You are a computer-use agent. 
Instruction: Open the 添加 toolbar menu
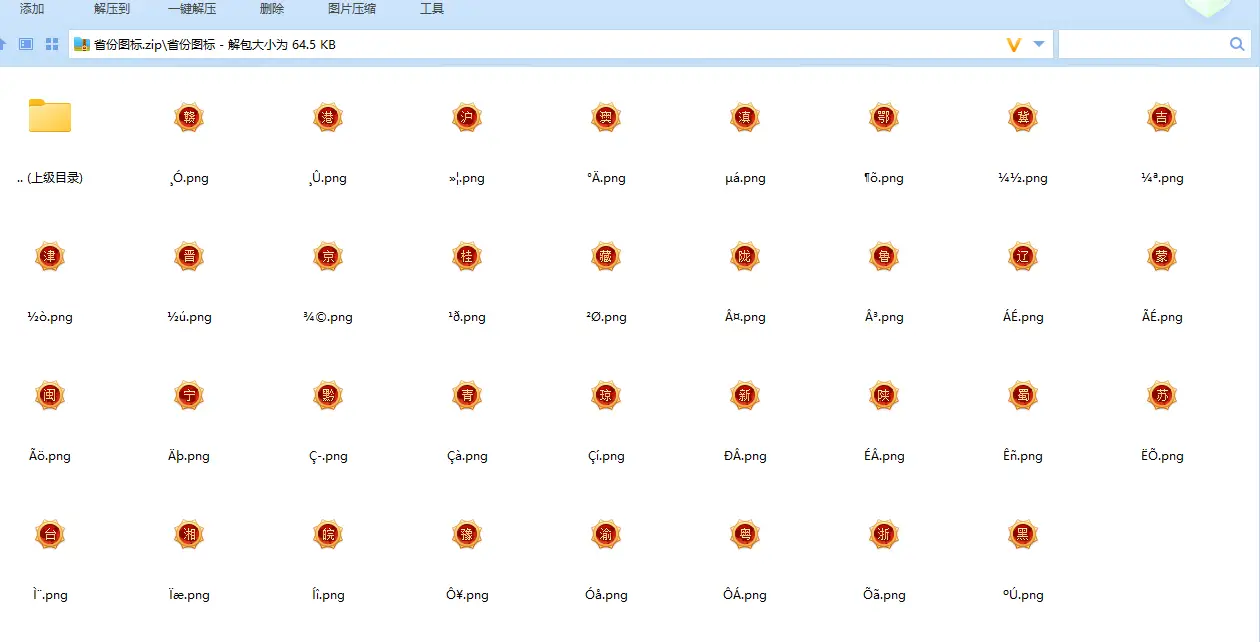pyautogui.click(x=32, y=9)
